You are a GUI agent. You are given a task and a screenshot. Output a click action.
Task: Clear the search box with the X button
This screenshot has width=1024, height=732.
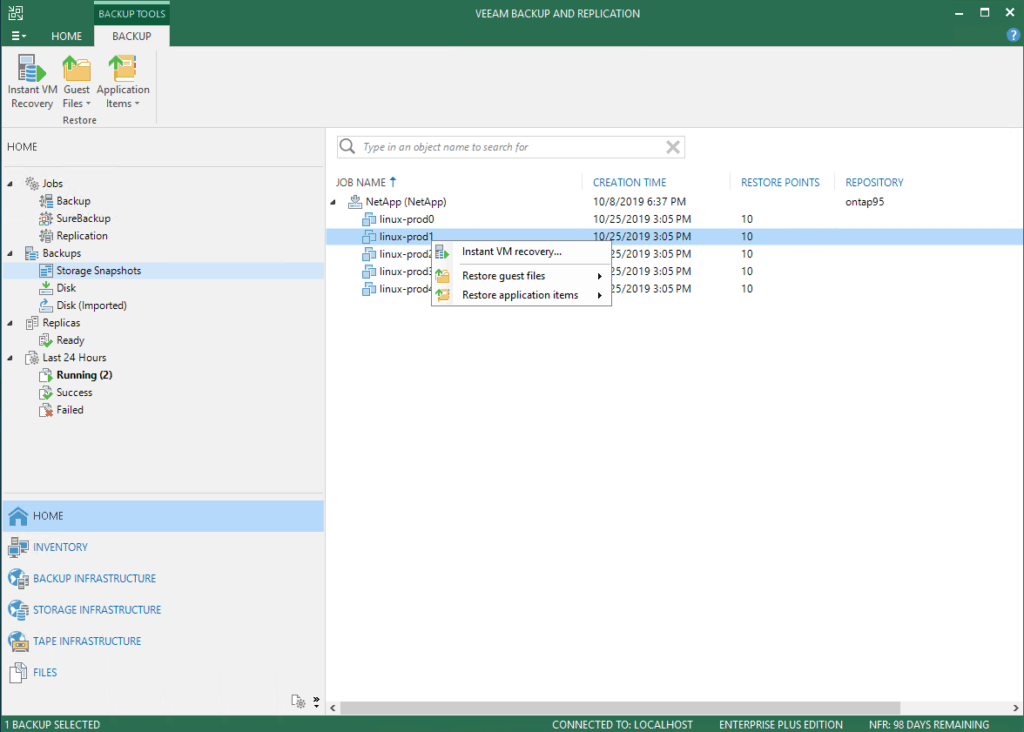click(x=674, y=147)
